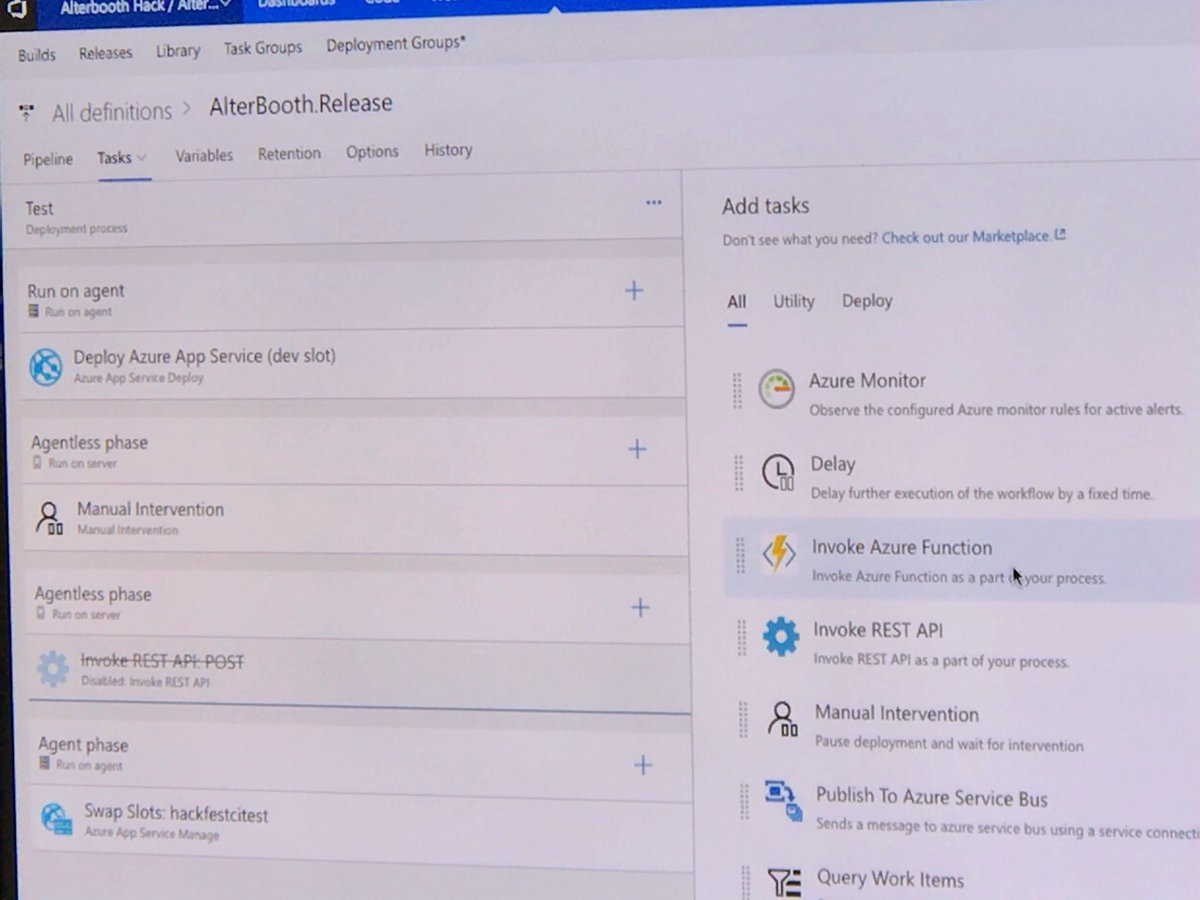Open Task Groups hub
The width and height of the screenshot is (1200, 900).
(263, 47)
